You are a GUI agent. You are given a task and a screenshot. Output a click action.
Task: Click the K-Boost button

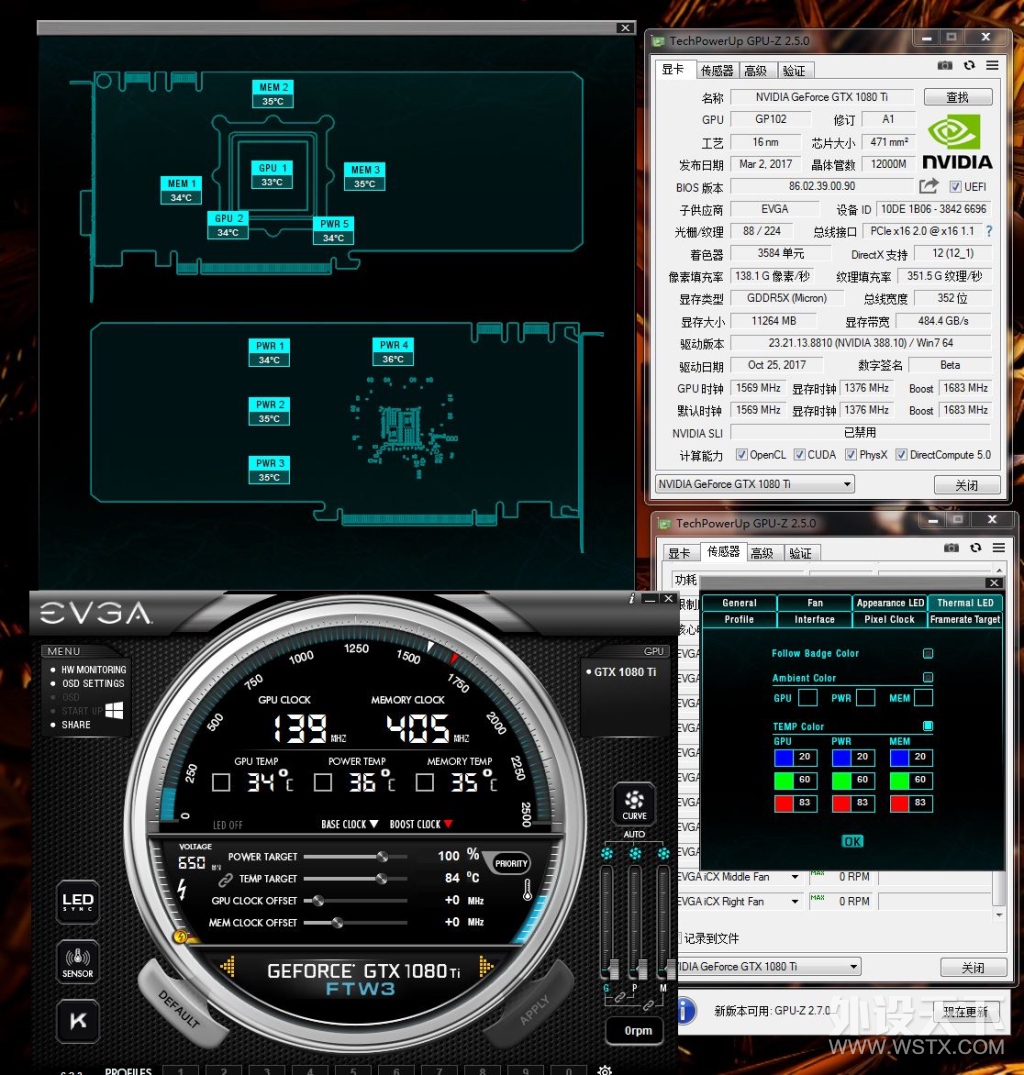pos(77,1021)
